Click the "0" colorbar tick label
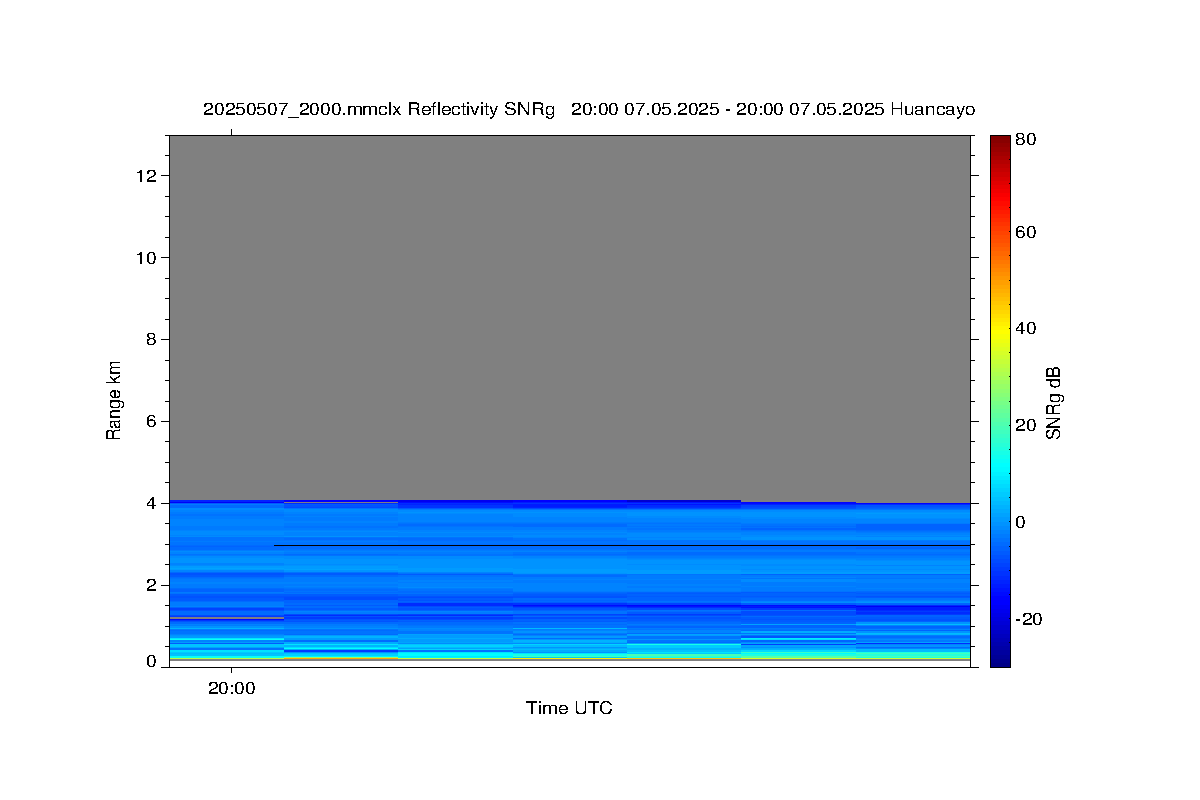The width and height of the screenshot is (1200, 800). (x=1020, y=522)
